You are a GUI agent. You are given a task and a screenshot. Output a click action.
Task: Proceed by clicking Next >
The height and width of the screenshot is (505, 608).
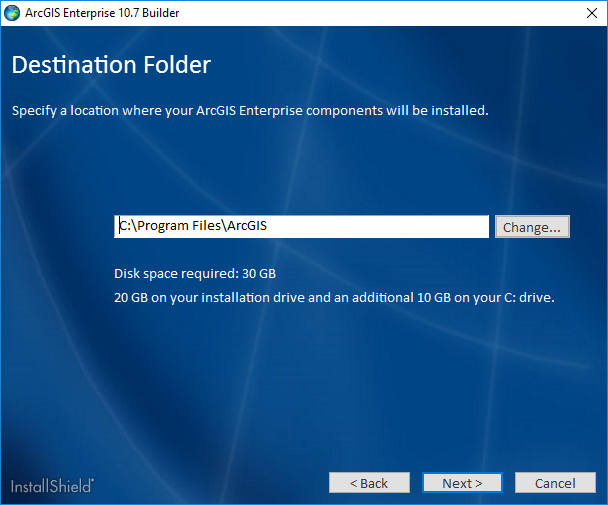[462, 483]
